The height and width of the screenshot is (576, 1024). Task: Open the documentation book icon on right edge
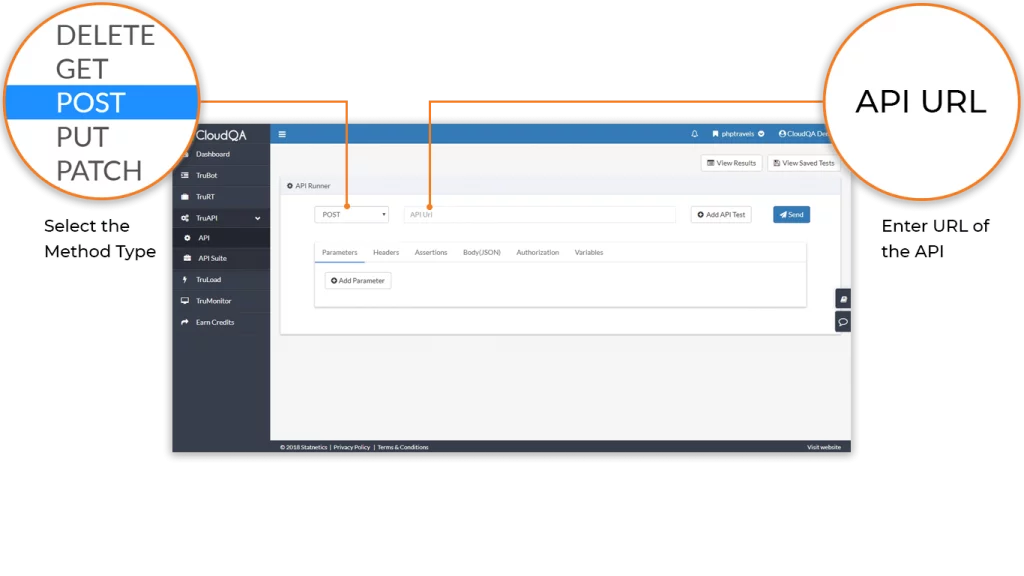coord(843,299)
